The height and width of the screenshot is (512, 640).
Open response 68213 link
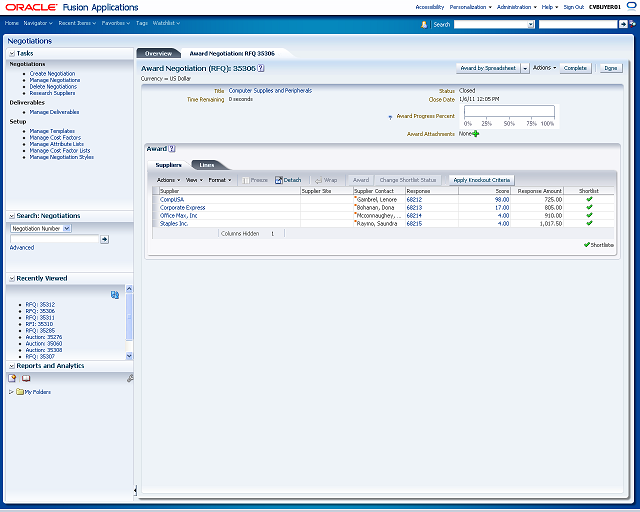(414, 207)
